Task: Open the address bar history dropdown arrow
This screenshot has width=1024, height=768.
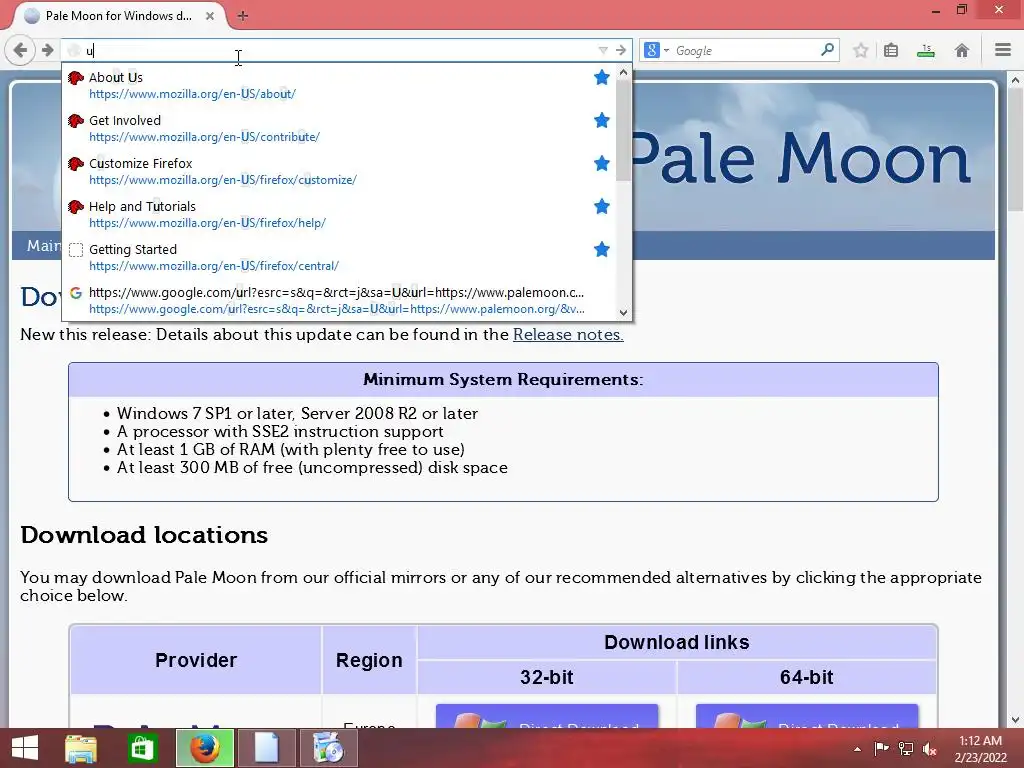Action: [x=603, y=50]
